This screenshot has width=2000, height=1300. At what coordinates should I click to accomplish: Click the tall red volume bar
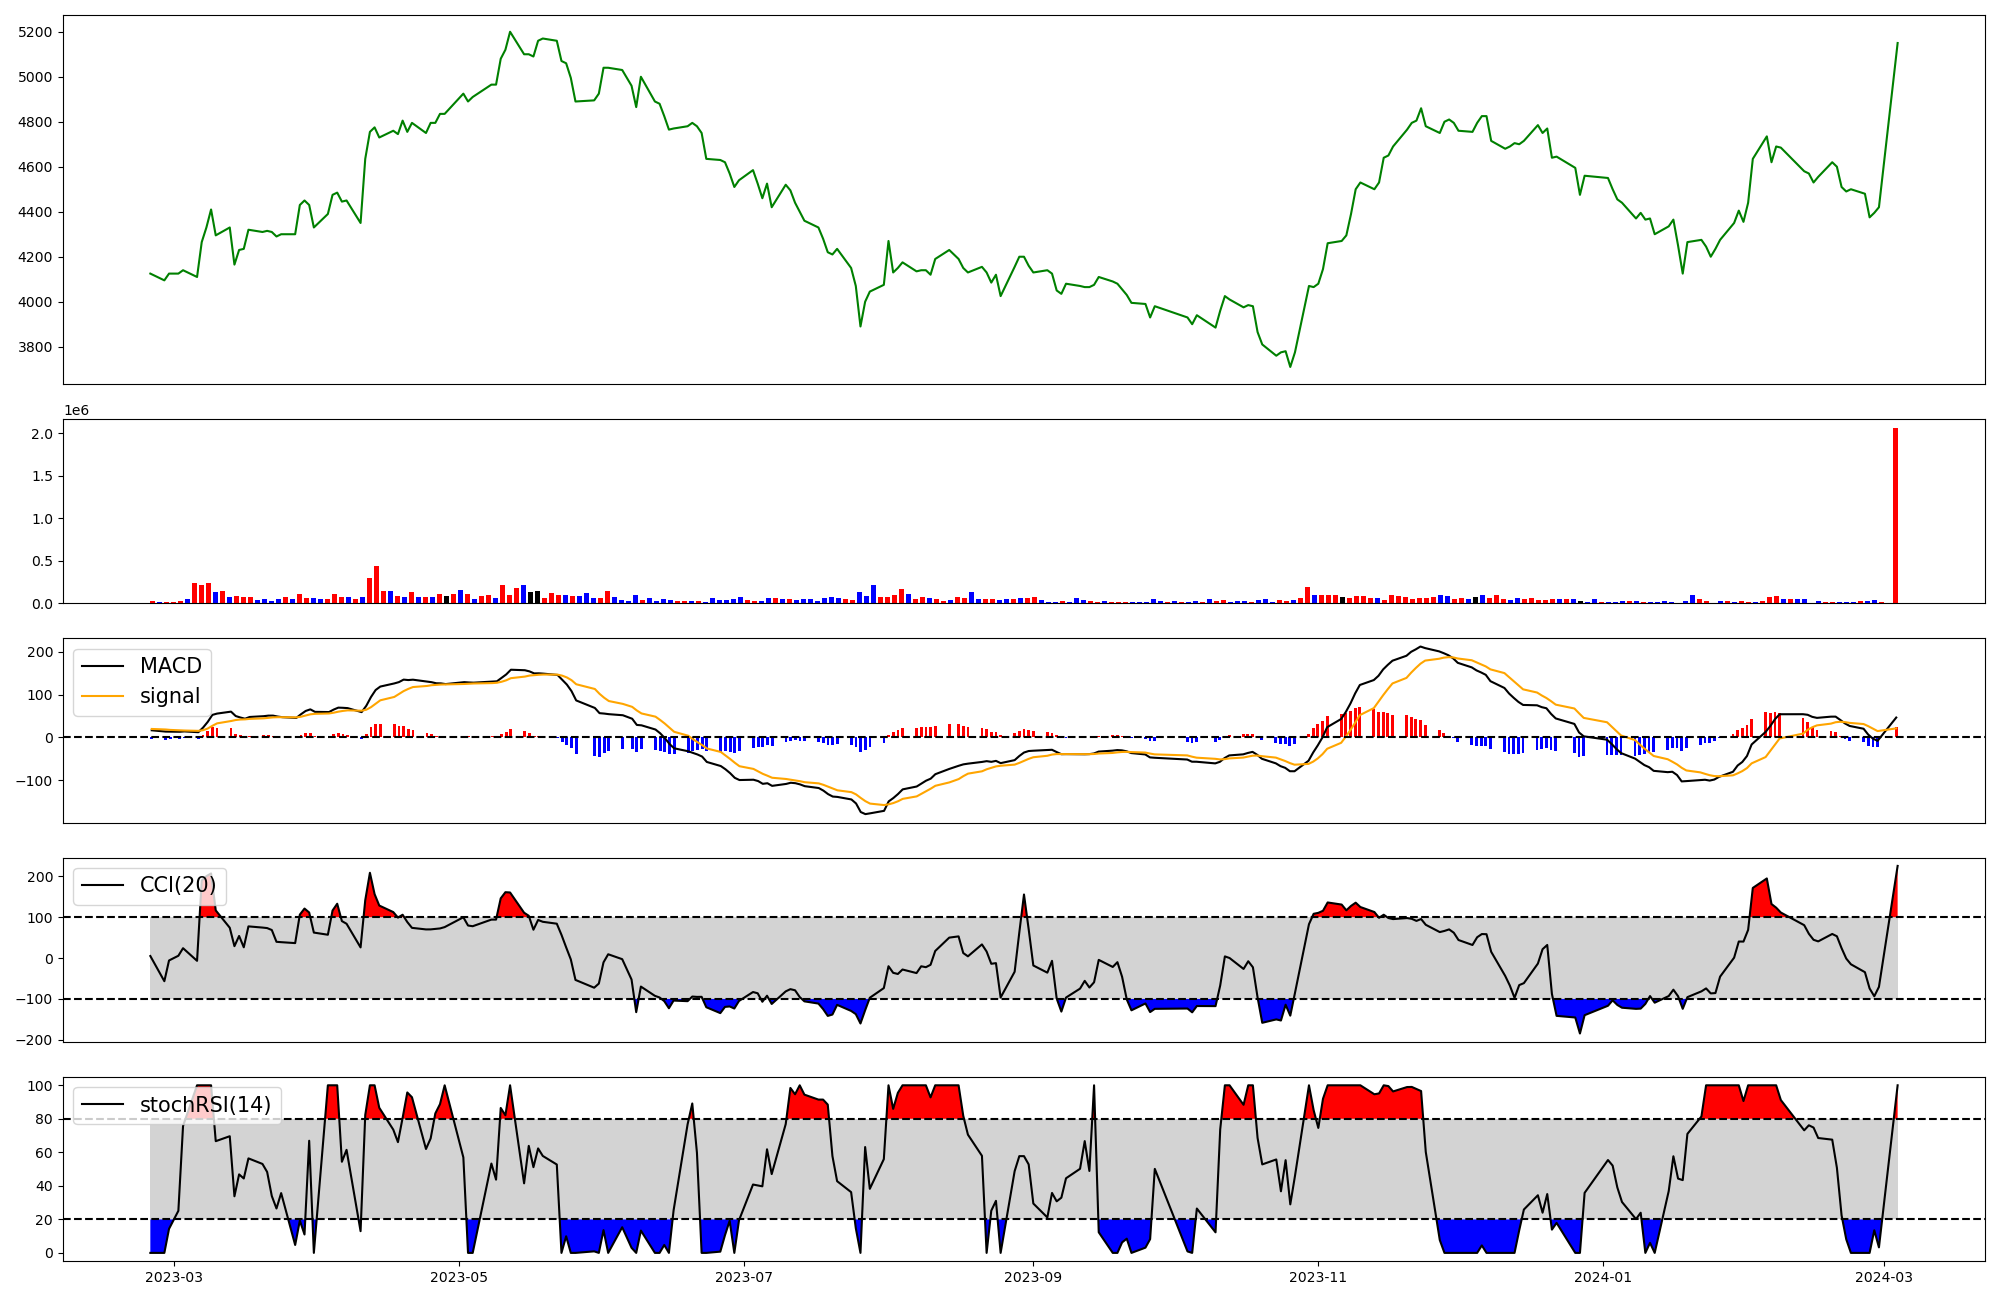coord(1895,515)
